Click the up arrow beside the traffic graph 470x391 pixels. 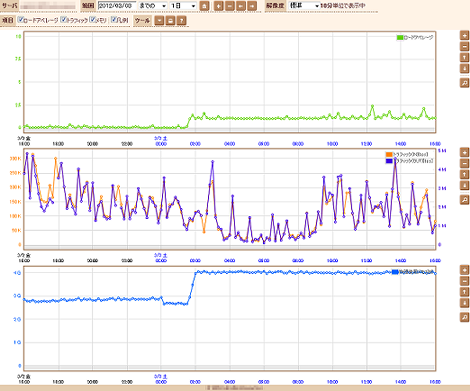tap(464, 174)
